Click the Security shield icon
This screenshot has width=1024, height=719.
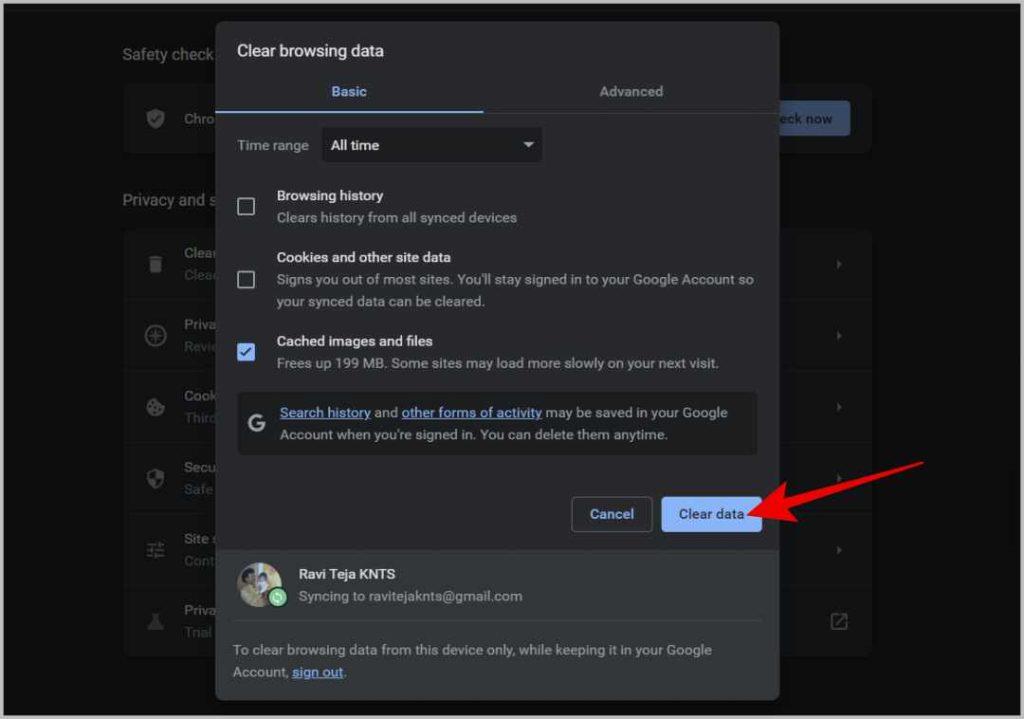(155, 478)
